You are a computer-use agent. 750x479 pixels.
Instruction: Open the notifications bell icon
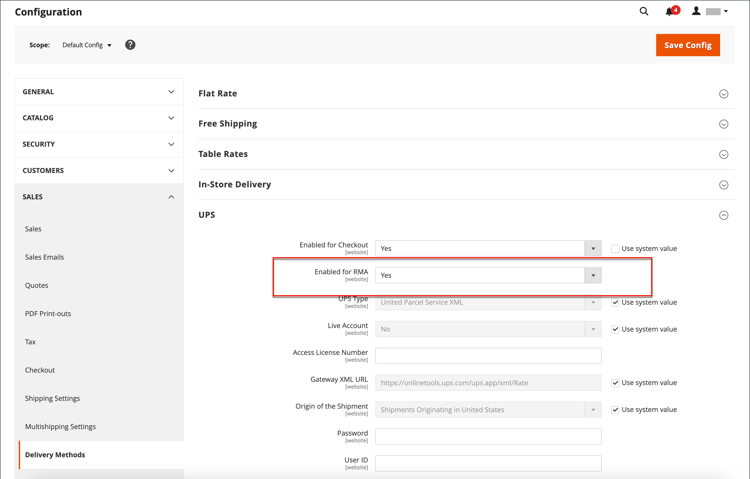[x=672, y=11]
